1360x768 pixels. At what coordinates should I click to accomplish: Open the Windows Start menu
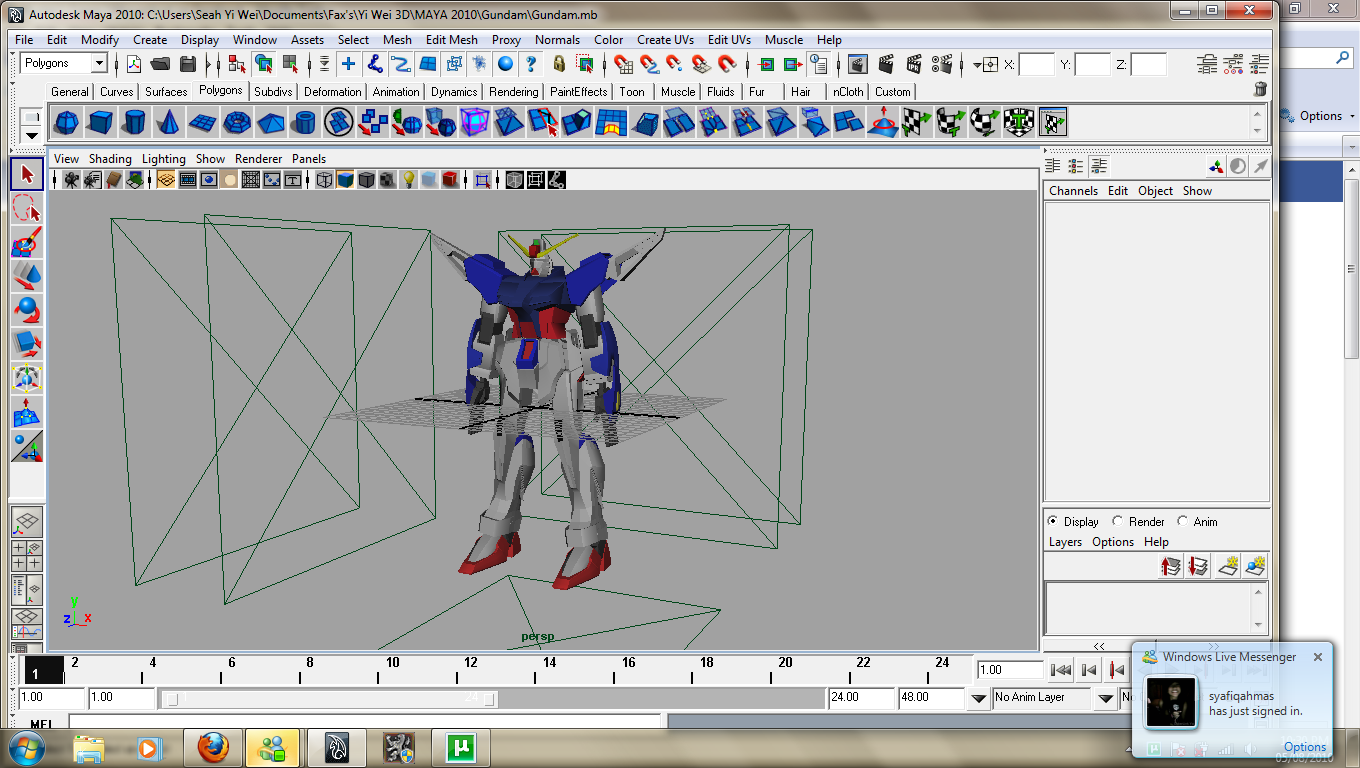[x=27, y=747]
